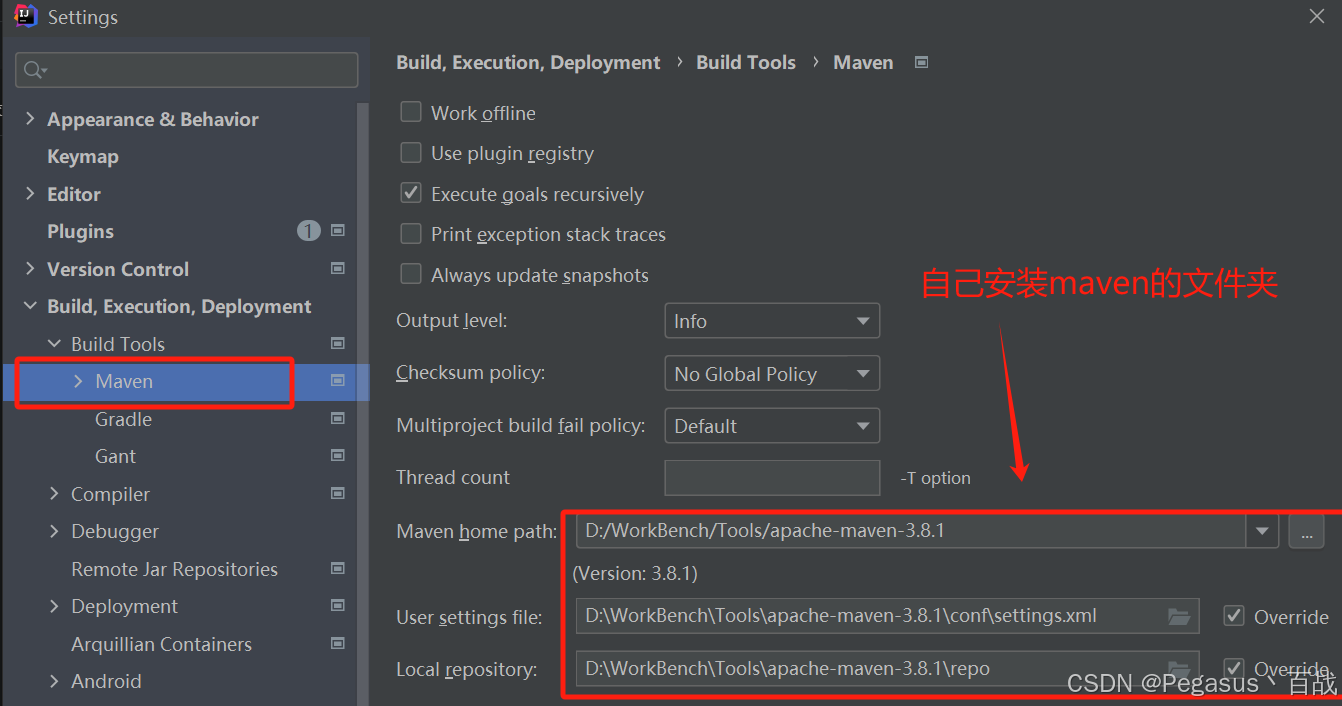Expand the Version Control section
Screen dimensions: 1342x706
pos(30,269)
